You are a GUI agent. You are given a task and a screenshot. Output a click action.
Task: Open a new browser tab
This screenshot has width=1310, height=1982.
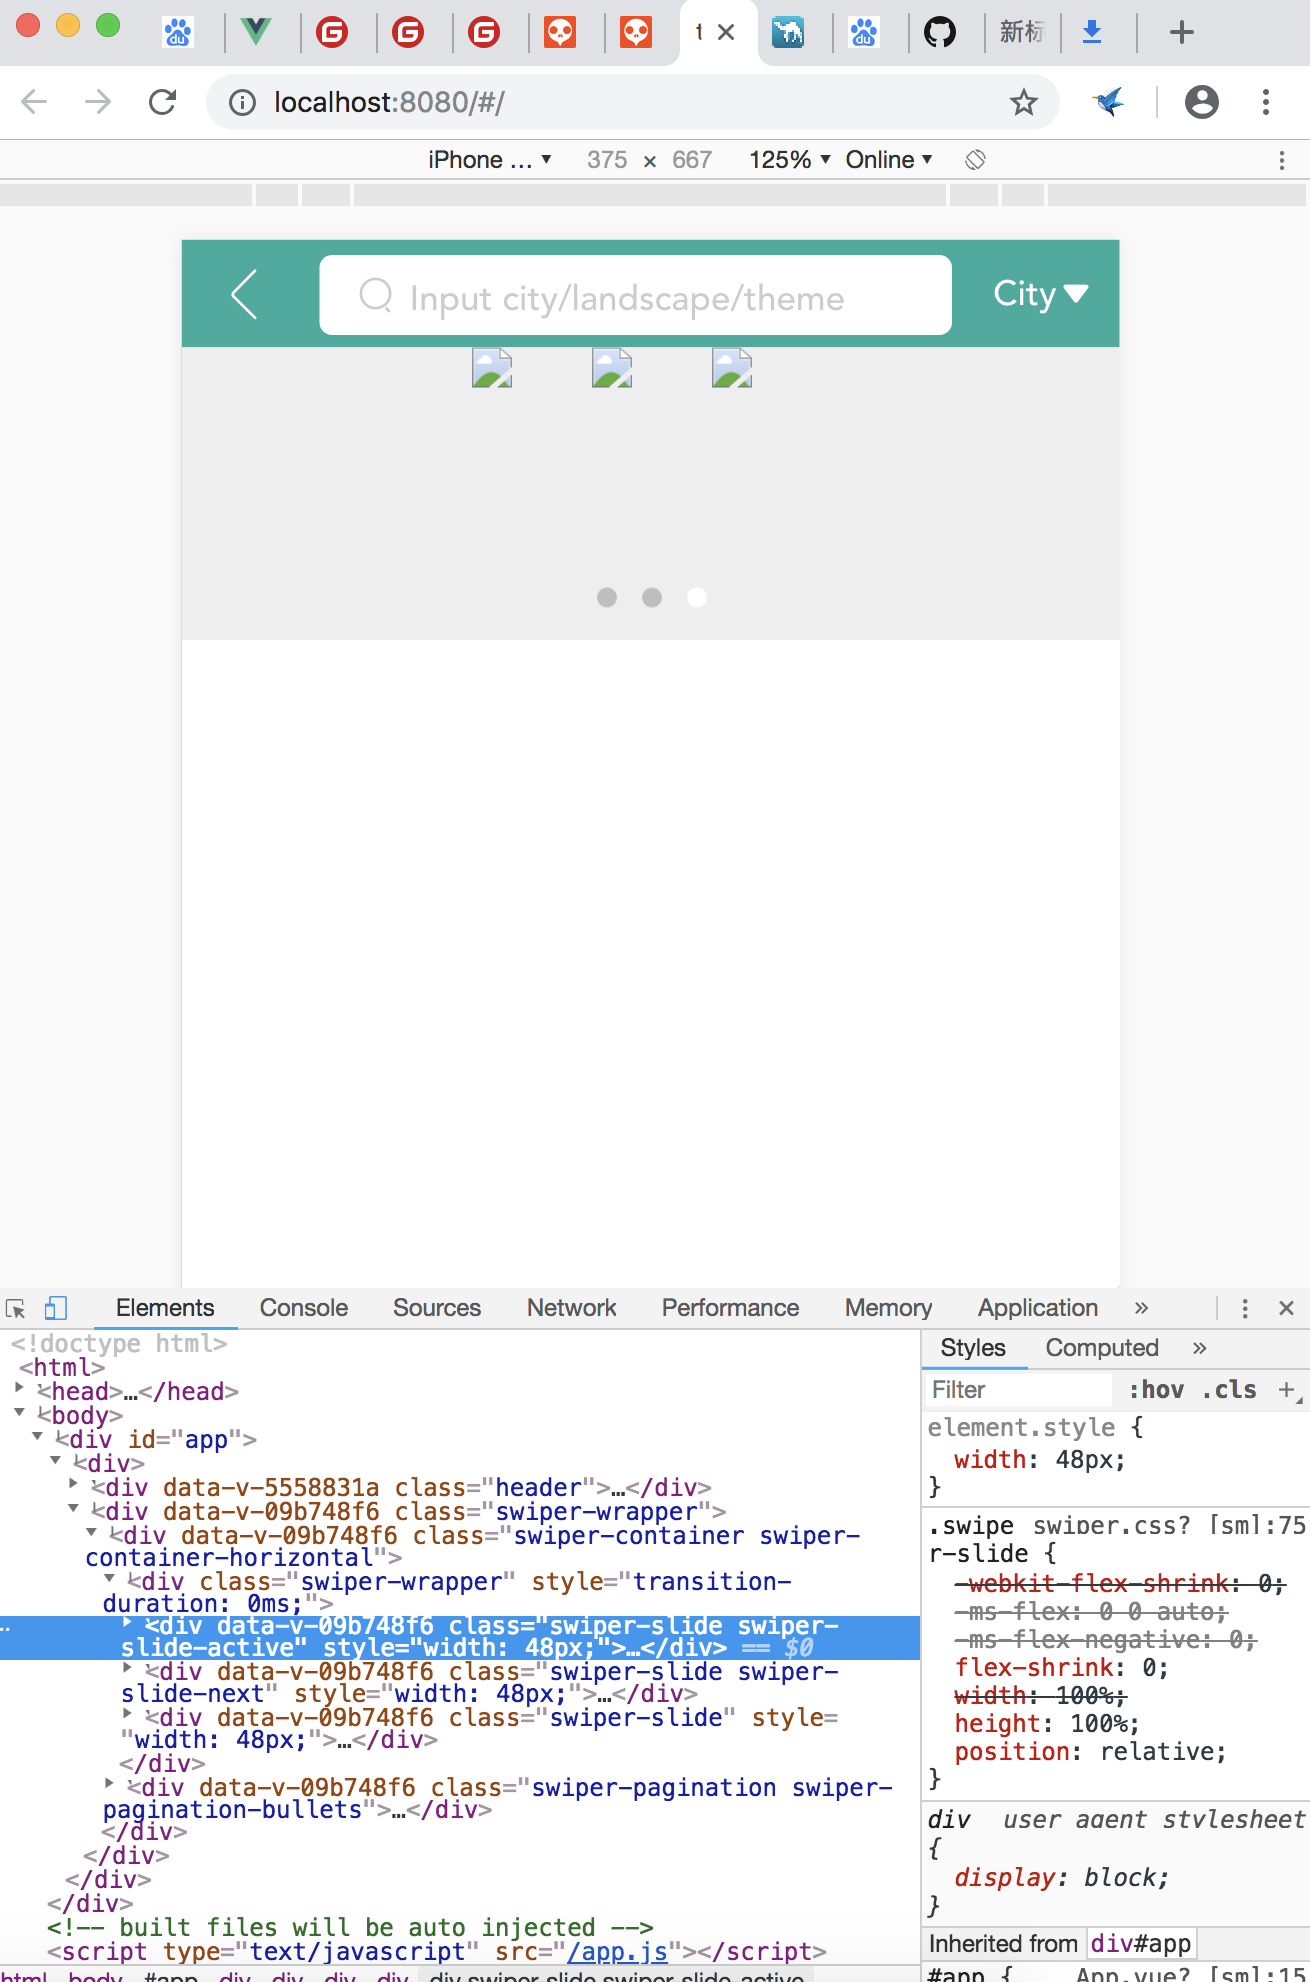click(1182, 32)
